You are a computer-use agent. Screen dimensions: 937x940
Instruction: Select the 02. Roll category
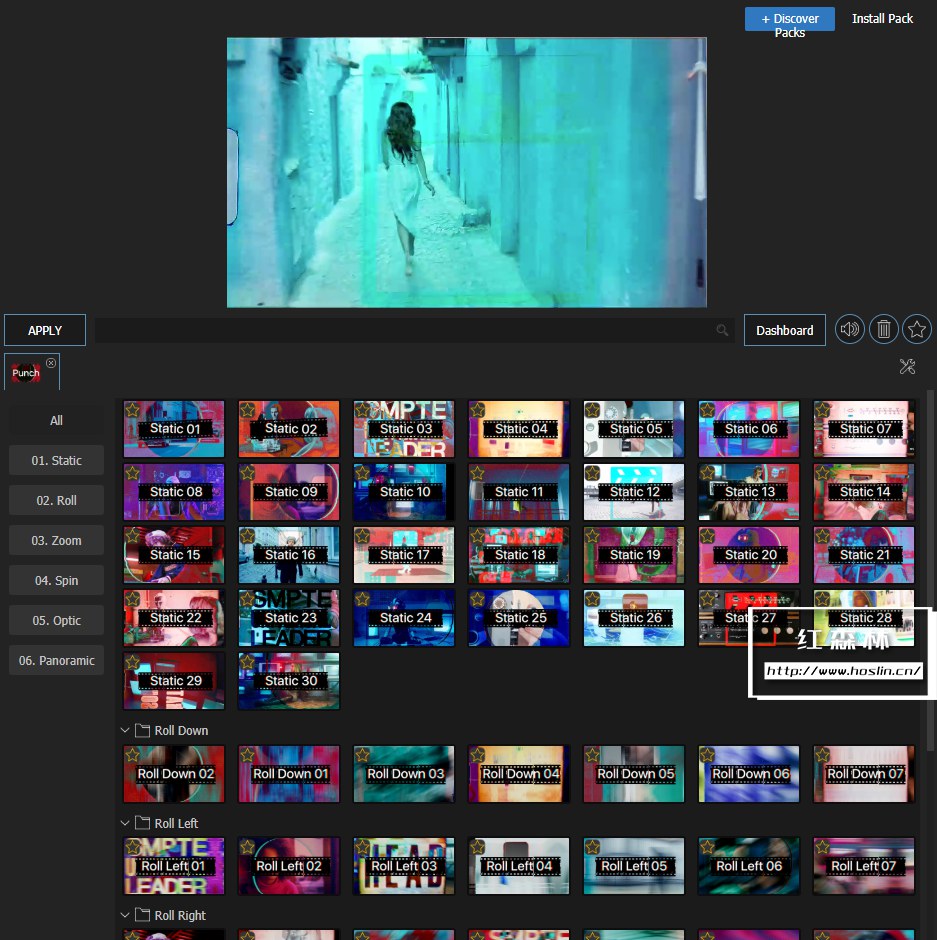click(x=56, y=501)
